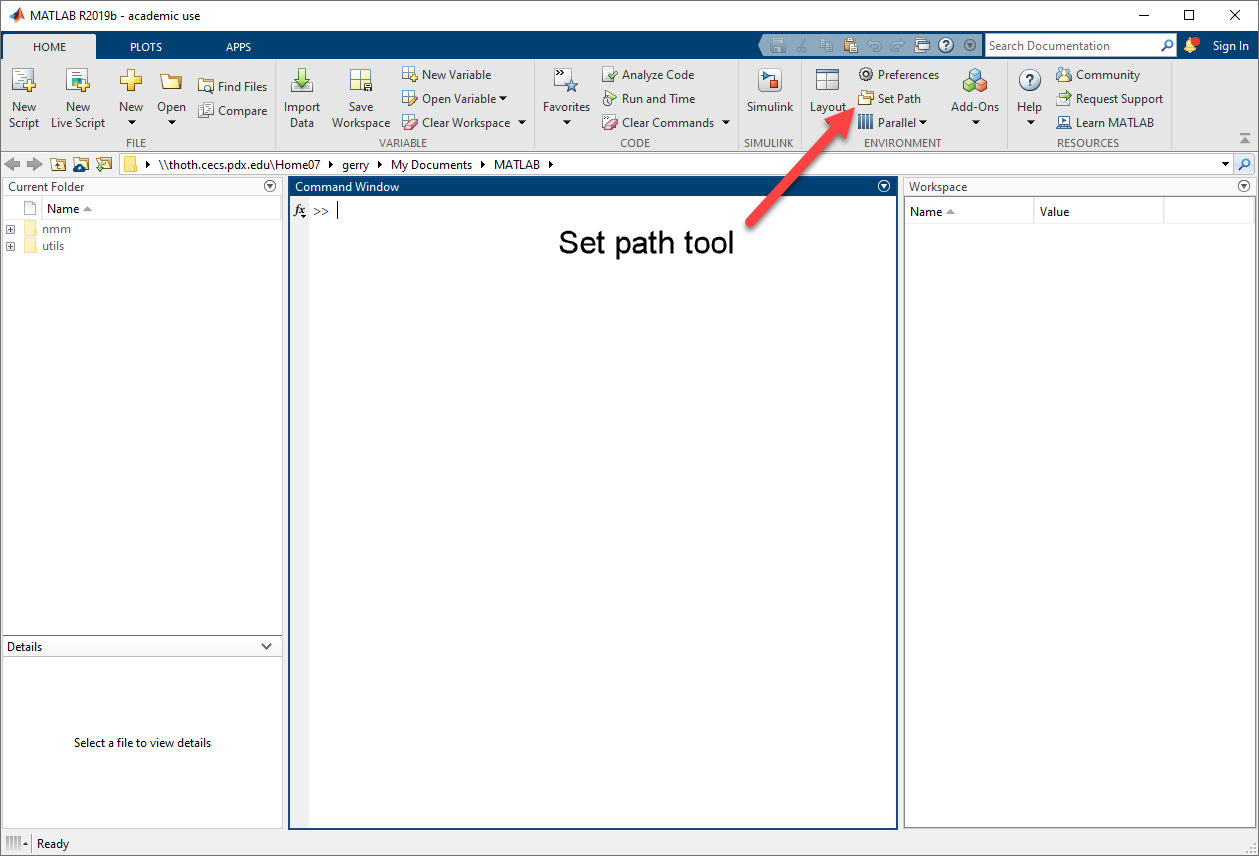Expand the utils folder tree node

(11, 246)
